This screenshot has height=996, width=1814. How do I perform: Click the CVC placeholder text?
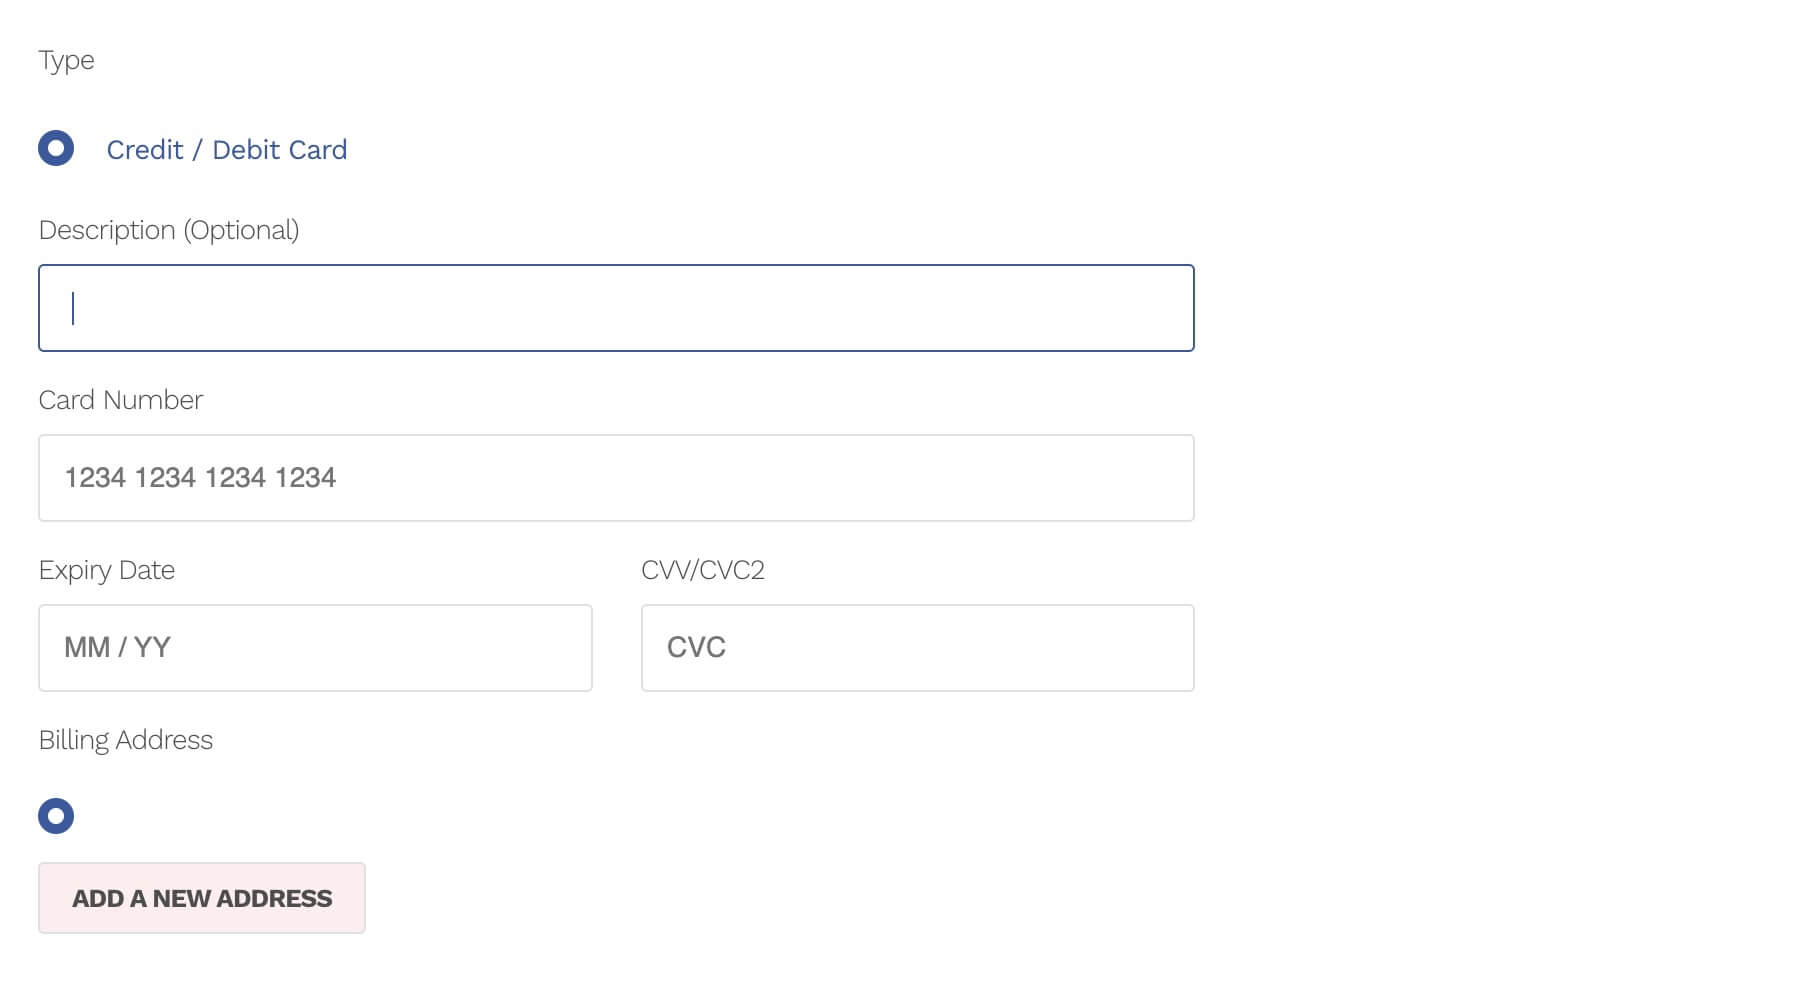[x=696, y=648]
